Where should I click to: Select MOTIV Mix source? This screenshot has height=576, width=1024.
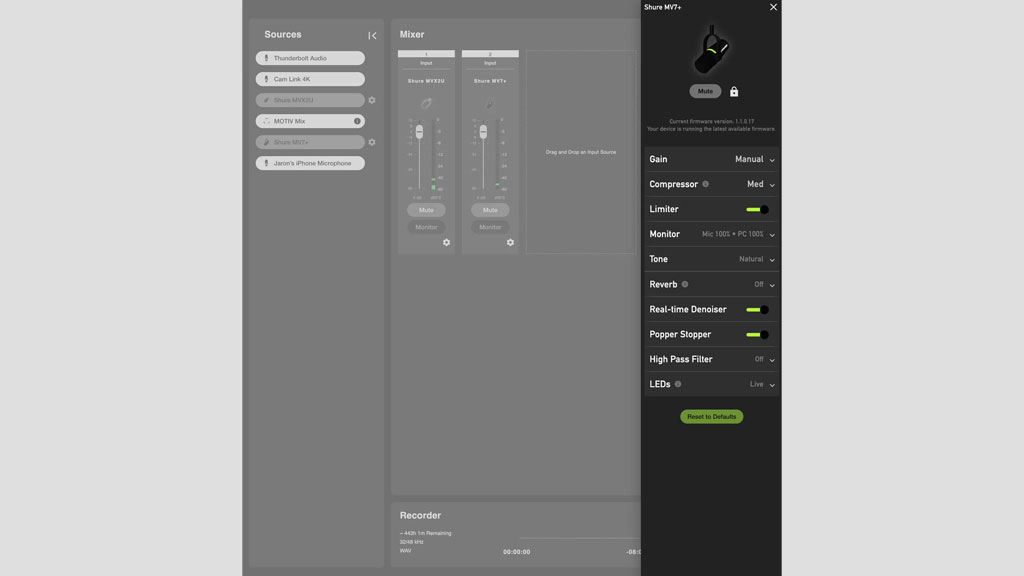coord(310,121)
